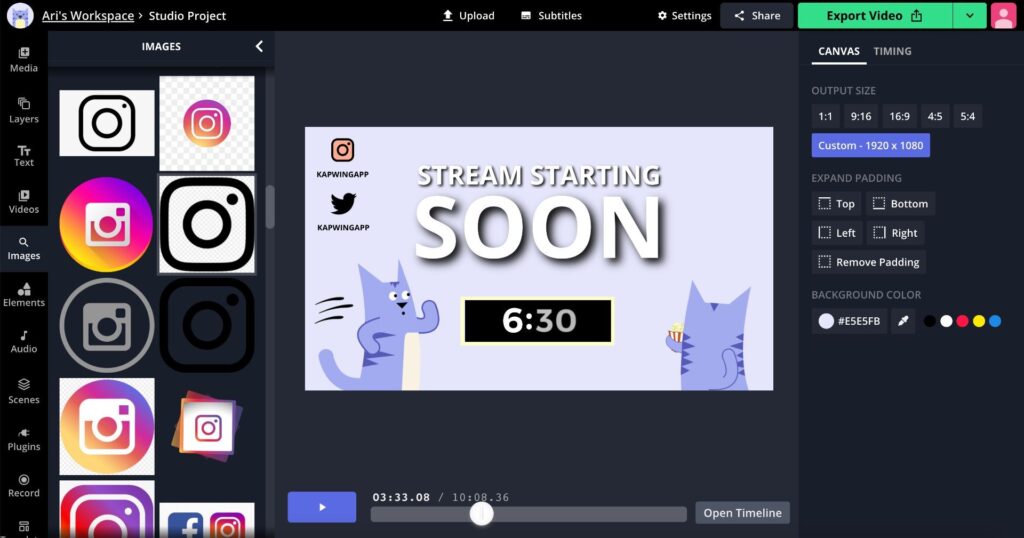The height and width of the screenshot is (538, 1024).
Task: Select dark black Instagram logo thumbnail
Action: [207, 325]
